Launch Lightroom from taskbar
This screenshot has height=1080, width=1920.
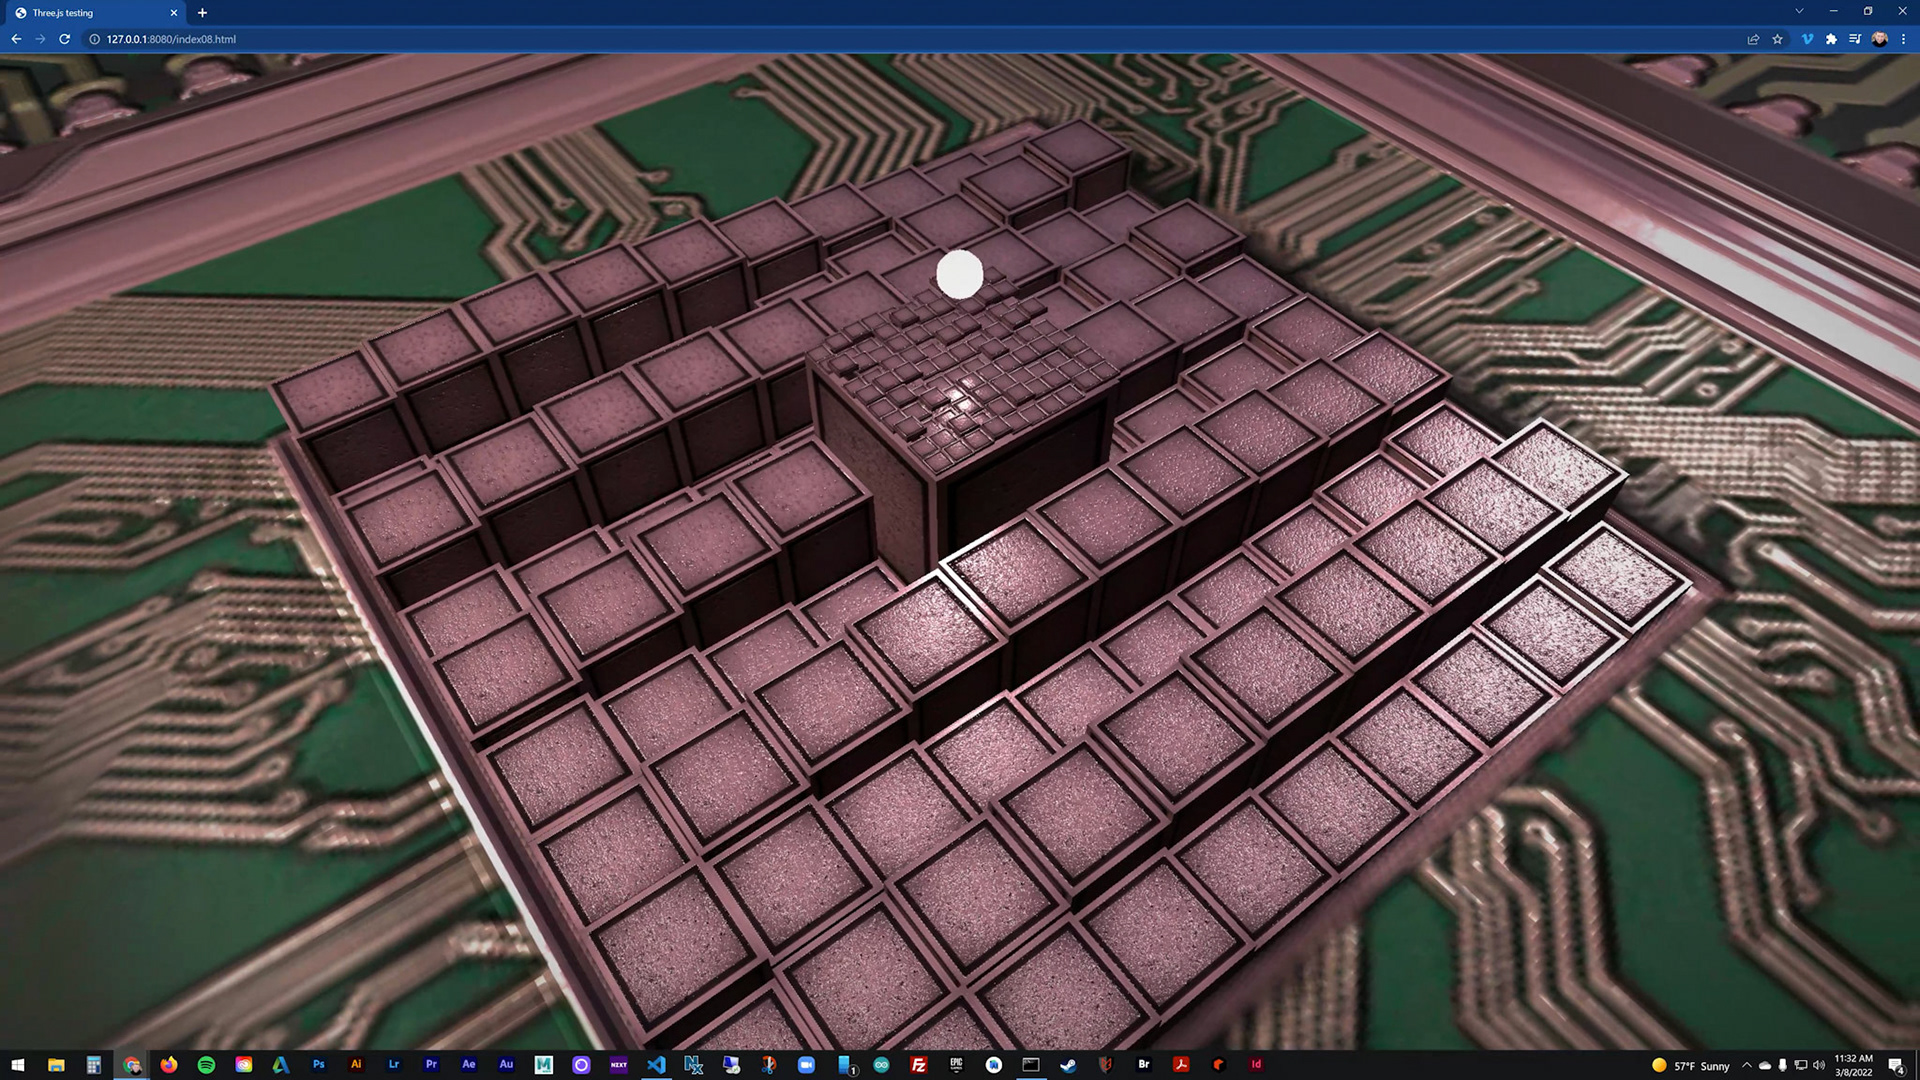point(393,1064)
